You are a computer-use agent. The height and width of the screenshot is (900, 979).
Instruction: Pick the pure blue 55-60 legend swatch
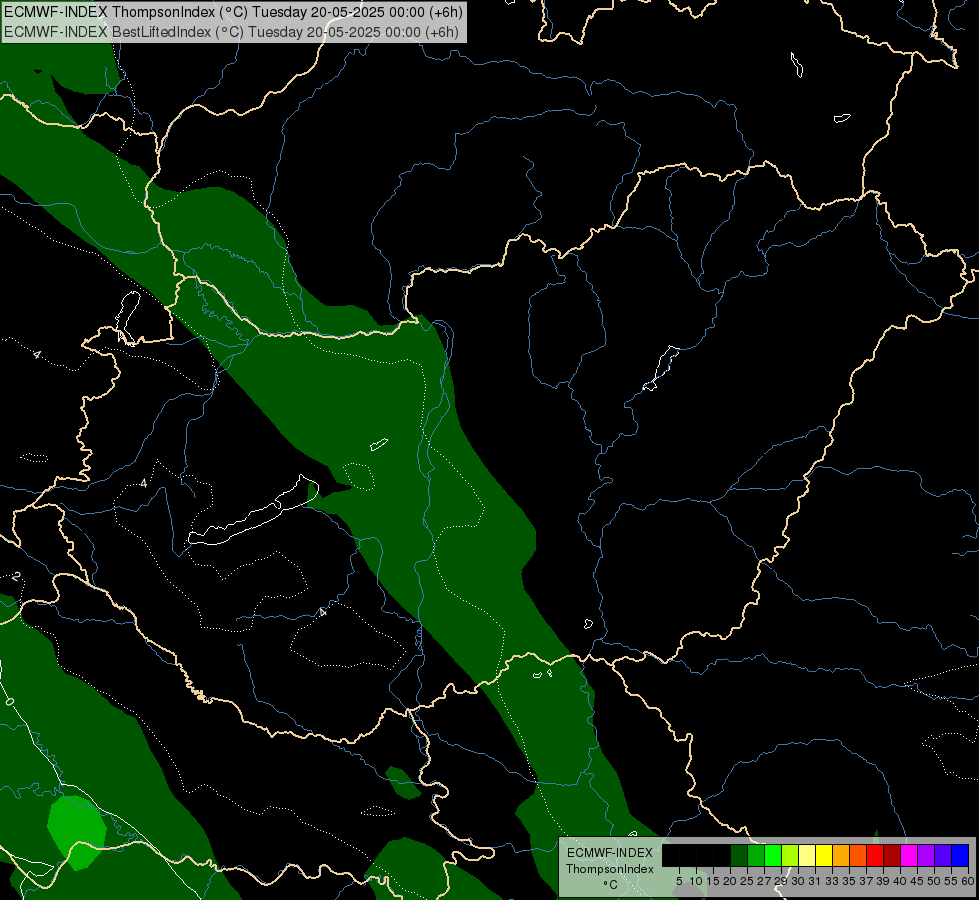click(960, 855)
